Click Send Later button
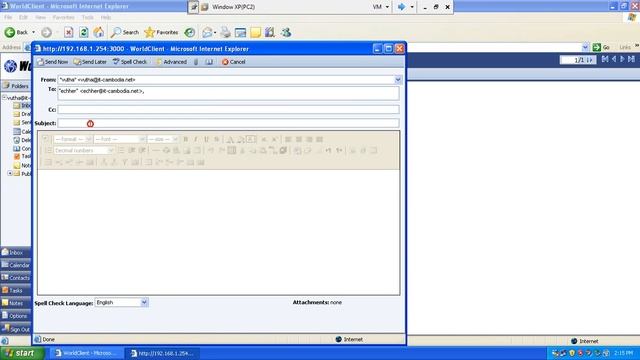The width and height of the screenshot is (640, 360). [90, 62]
